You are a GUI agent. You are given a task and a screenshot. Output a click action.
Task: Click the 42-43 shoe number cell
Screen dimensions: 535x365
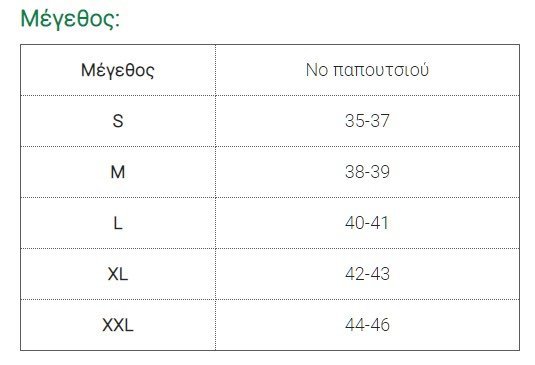[x=367, y=274]
